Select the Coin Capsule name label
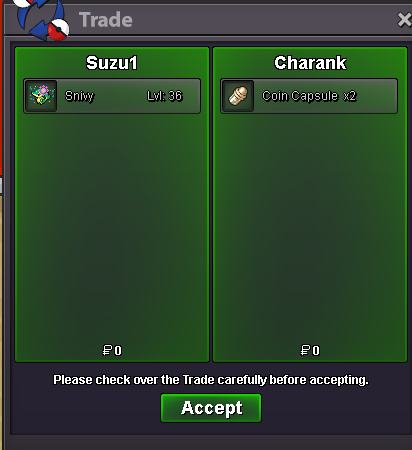Screen dimensions: 412x450 [x=300, y=96]
